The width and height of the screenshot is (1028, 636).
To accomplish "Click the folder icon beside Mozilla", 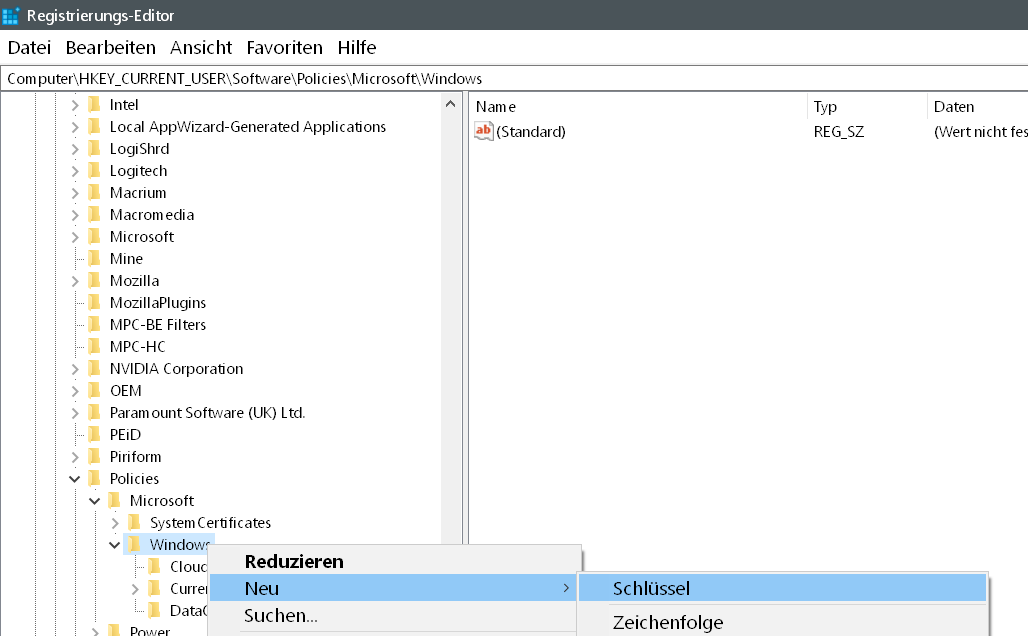I will (x=95, y=281).
